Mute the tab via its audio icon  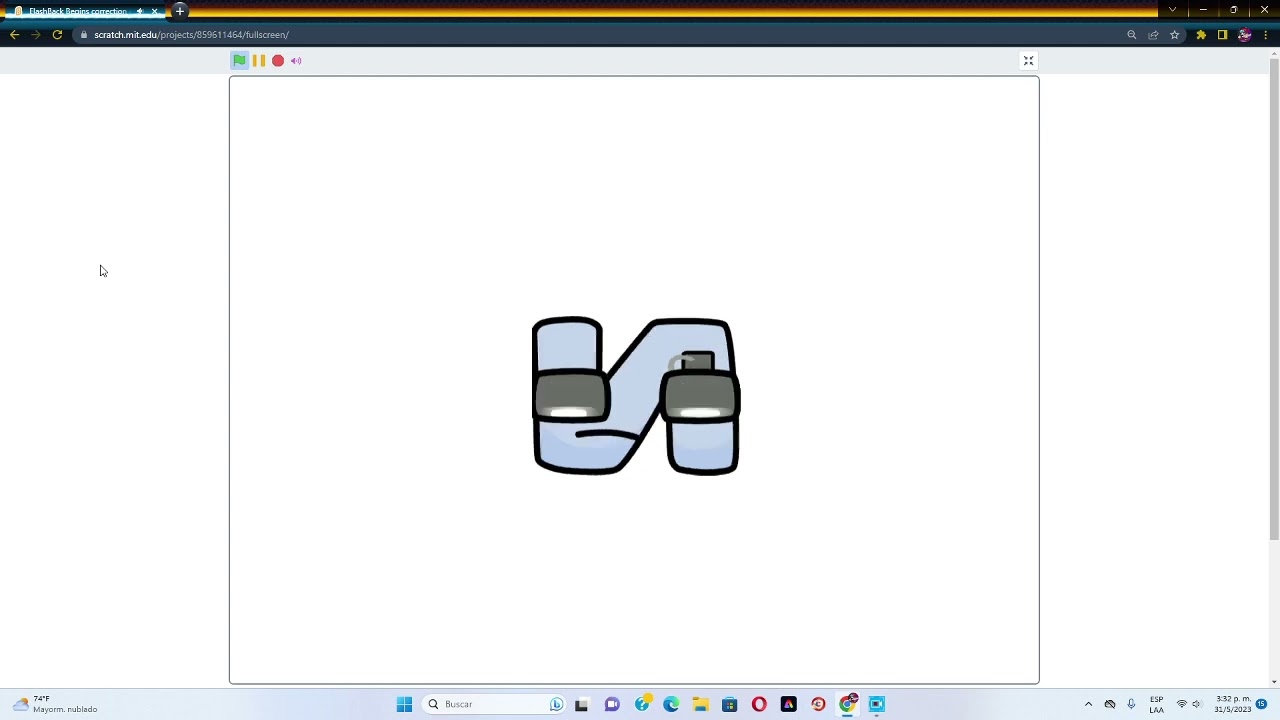pos(140,11)
